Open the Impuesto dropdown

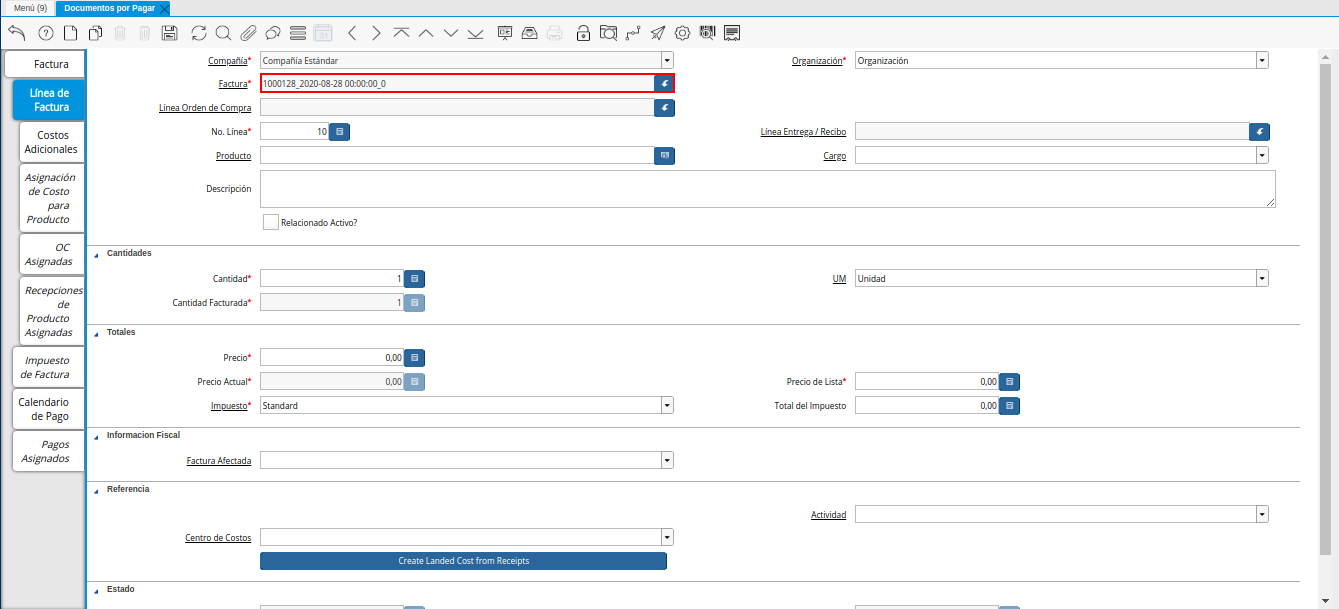click(667, 406)
